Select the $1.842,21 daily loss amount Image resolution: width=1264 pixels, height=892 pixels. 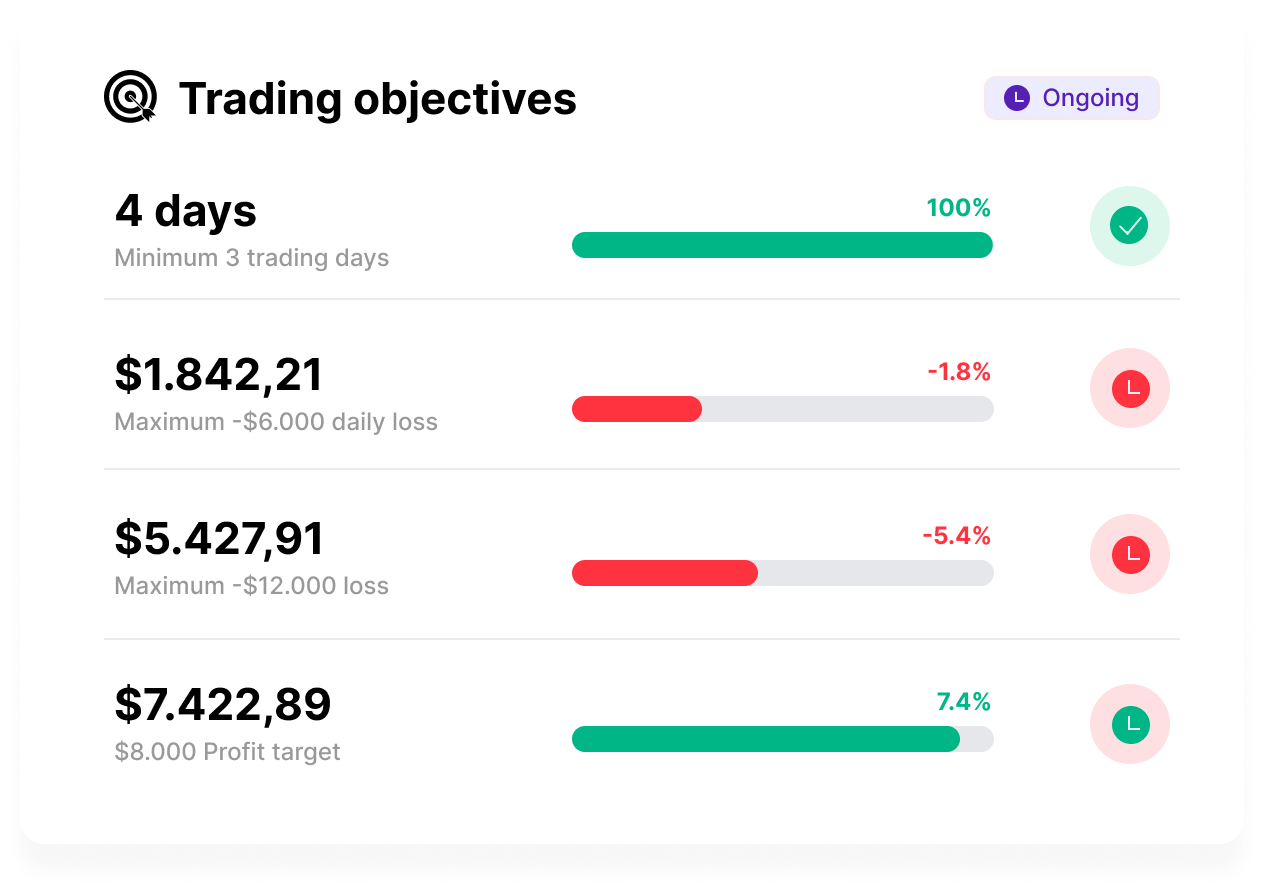(x=219, y=374)
